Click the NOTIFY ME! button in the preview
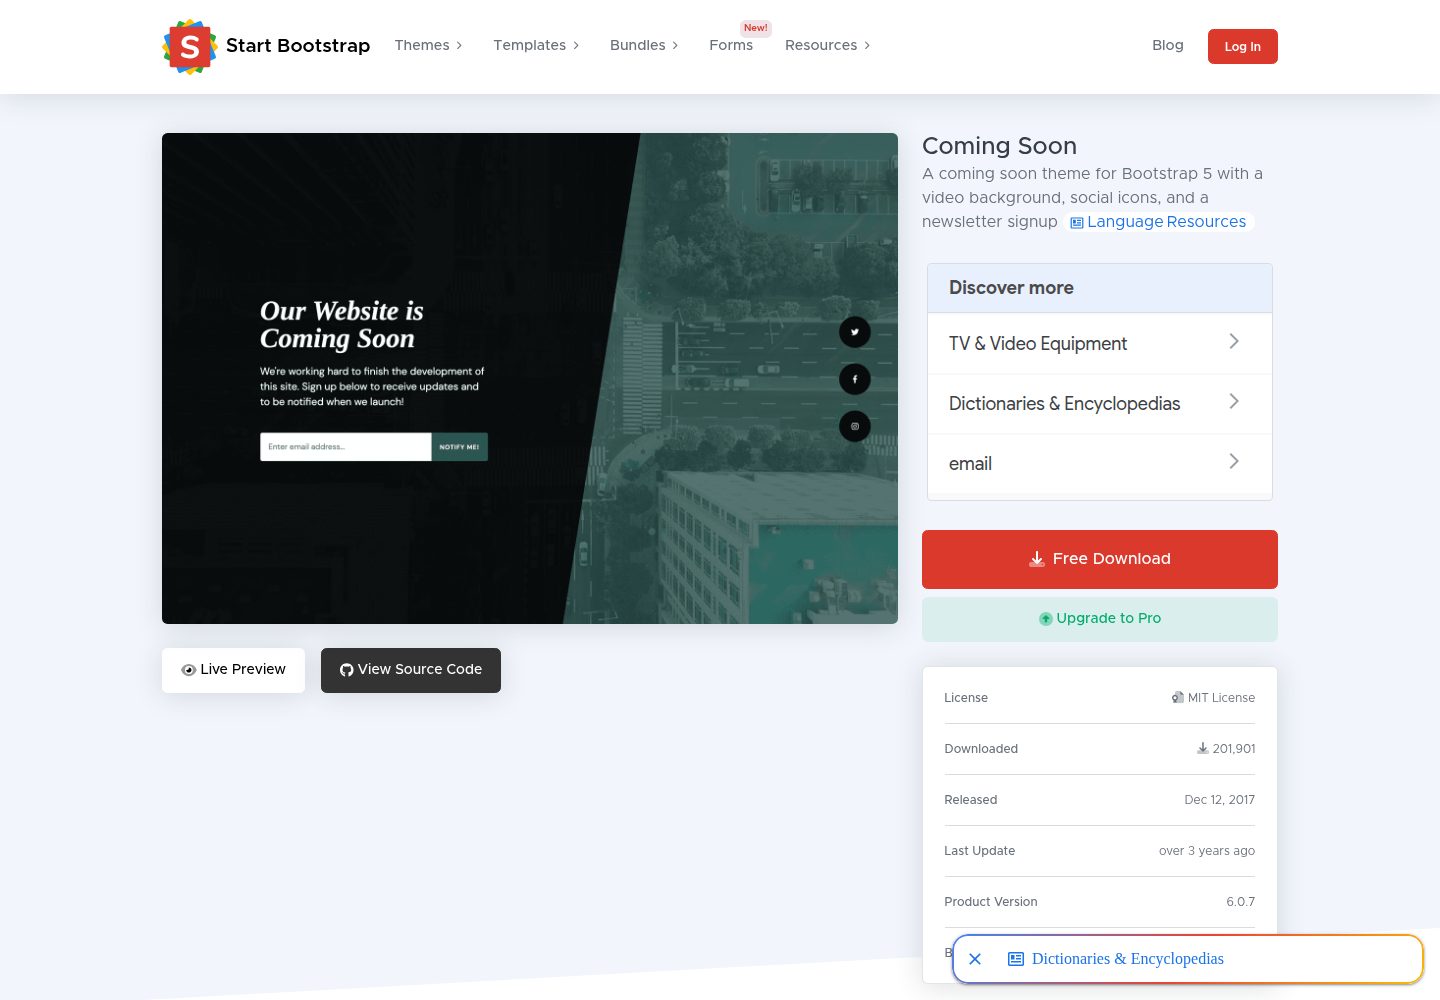The width and height of the screenshot is (1440, 1000). [459, 447]
